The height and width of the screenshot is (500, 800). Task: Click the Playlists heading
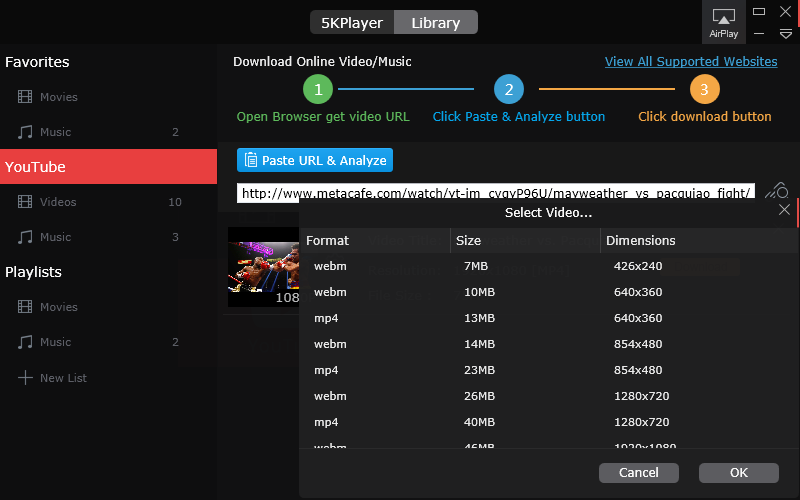click(33, 272)
